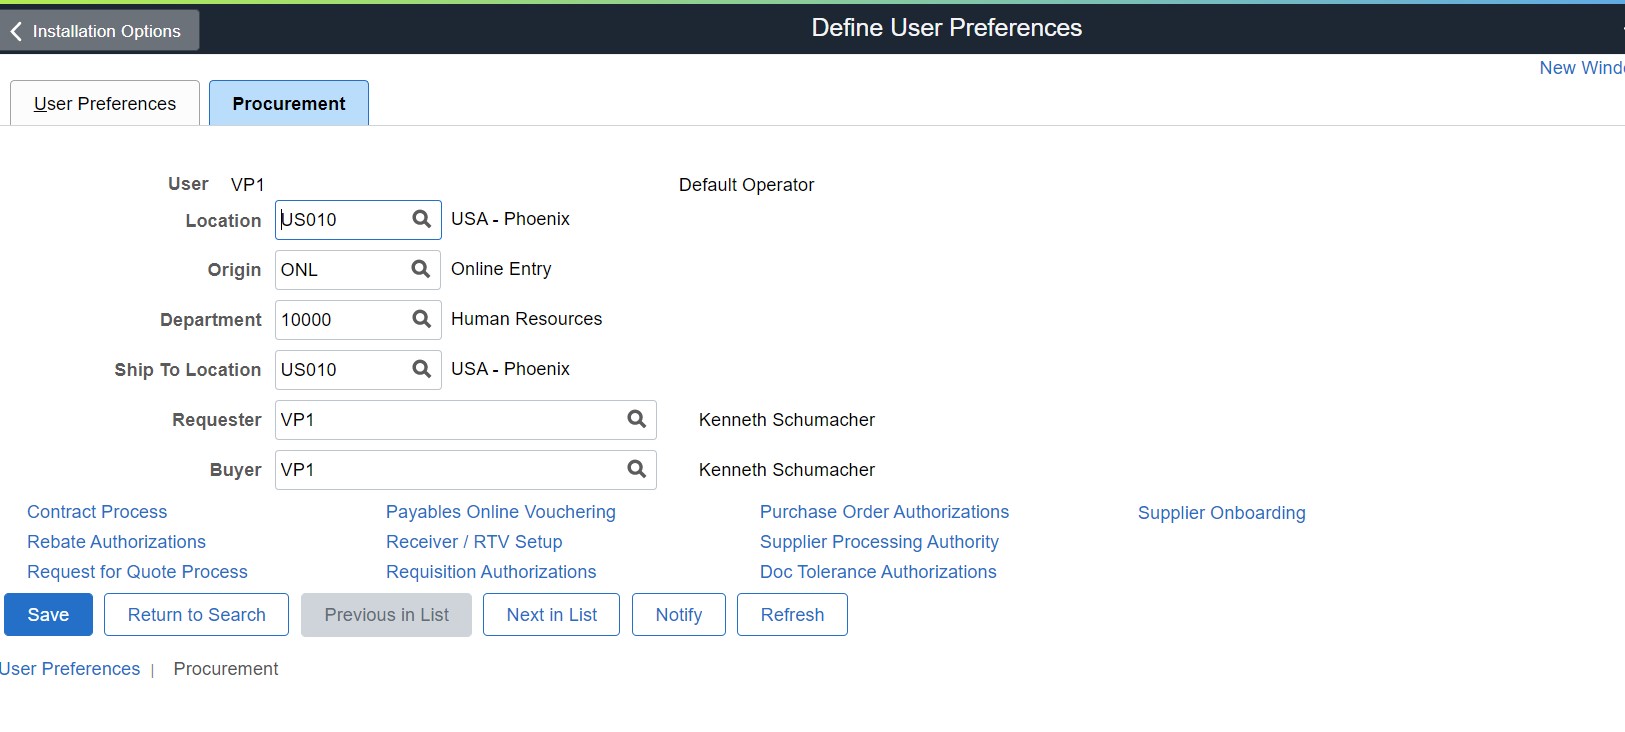
Task: Open Ship To Location lookup icon
Action: (x=421, y=369)
